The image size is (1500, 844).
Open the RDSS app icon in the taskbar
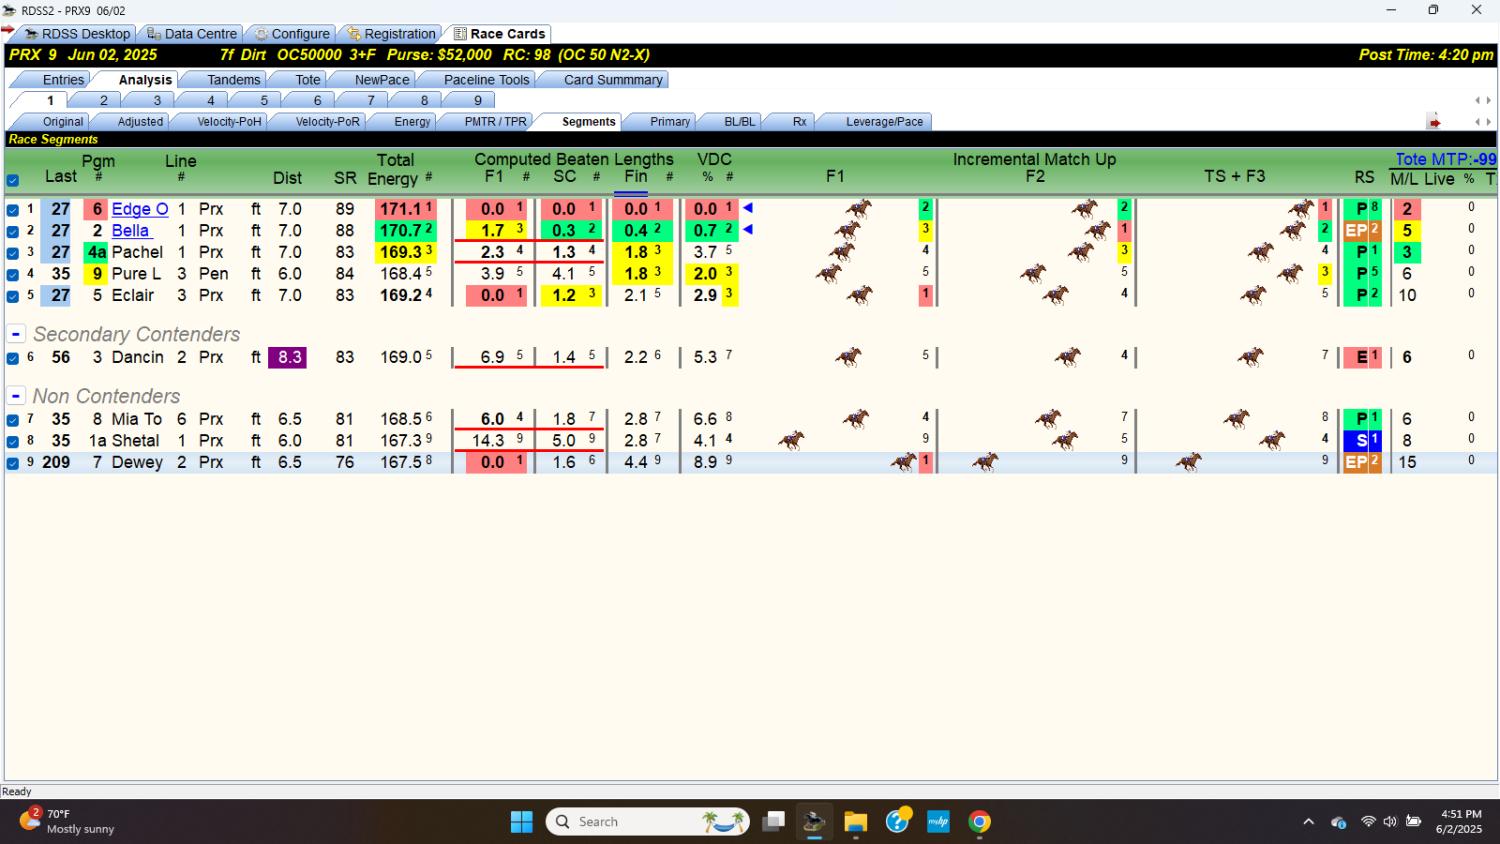(814, 821)
